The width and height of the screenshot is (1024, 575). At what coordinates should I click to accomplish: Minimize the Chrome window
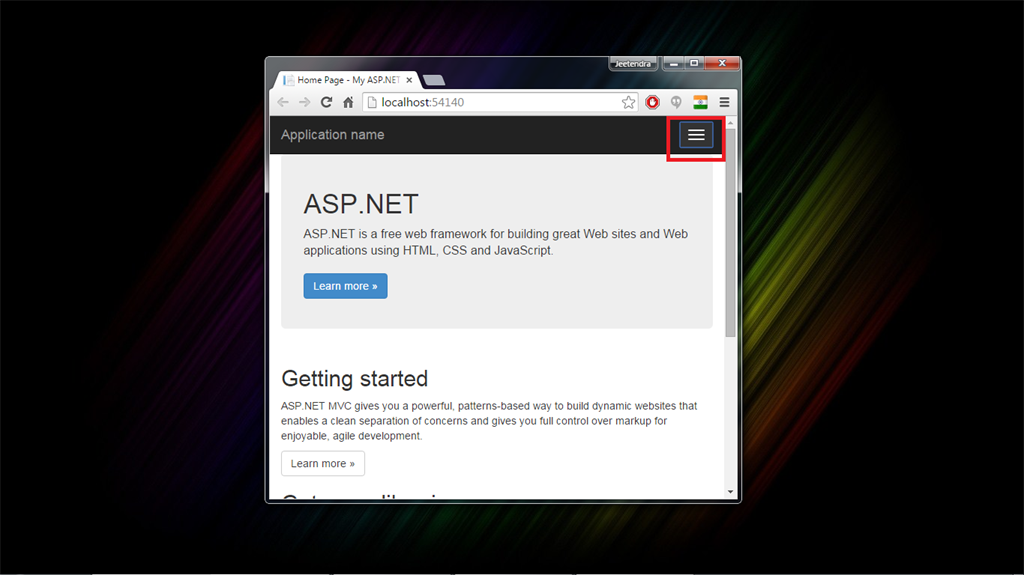[673, 63]
